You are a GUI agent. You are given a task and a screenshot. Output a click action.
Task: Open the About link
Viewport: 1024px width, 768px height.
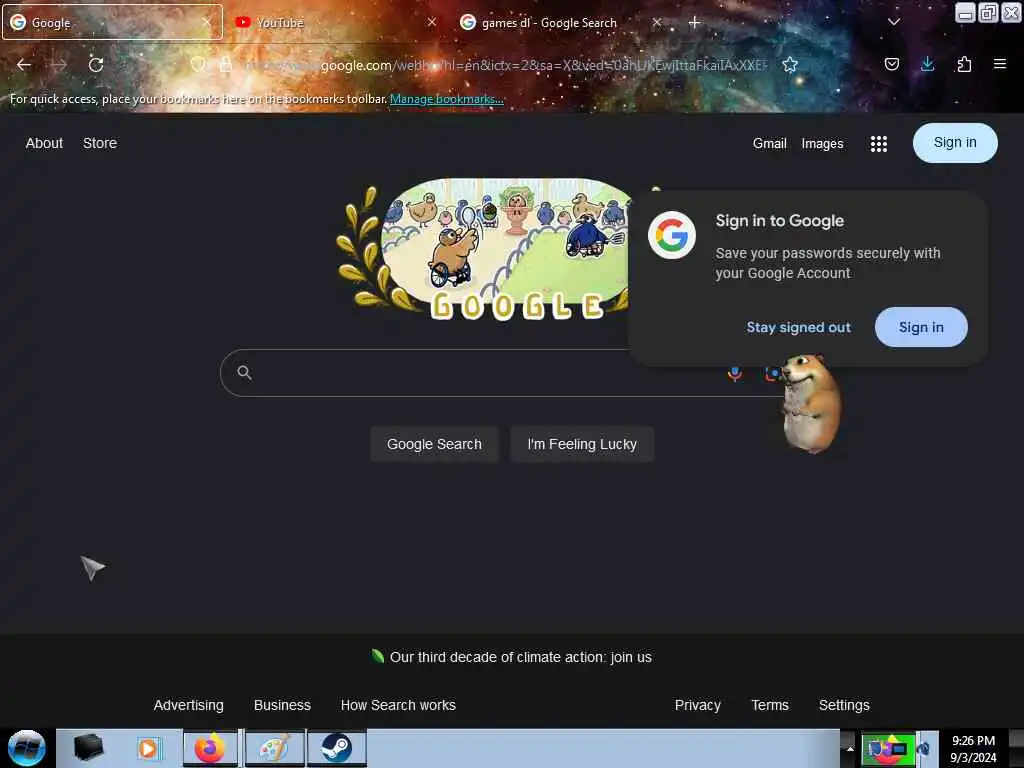(x=44, y=143)
